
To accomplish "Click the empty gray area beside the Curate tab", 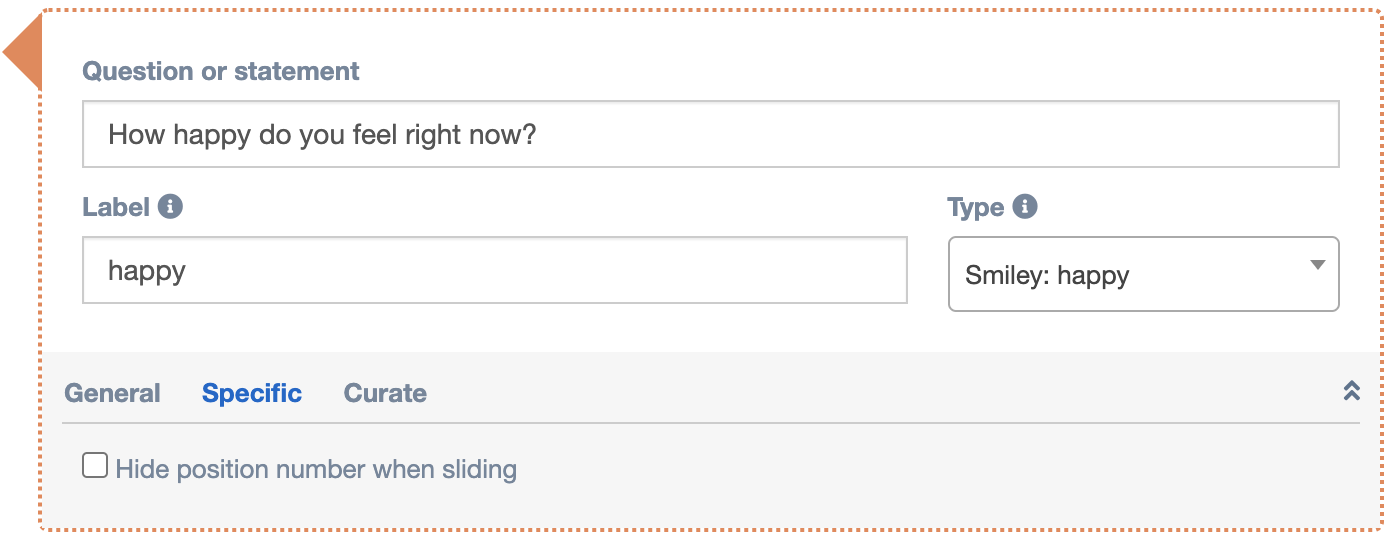I will tap(850, 393).
